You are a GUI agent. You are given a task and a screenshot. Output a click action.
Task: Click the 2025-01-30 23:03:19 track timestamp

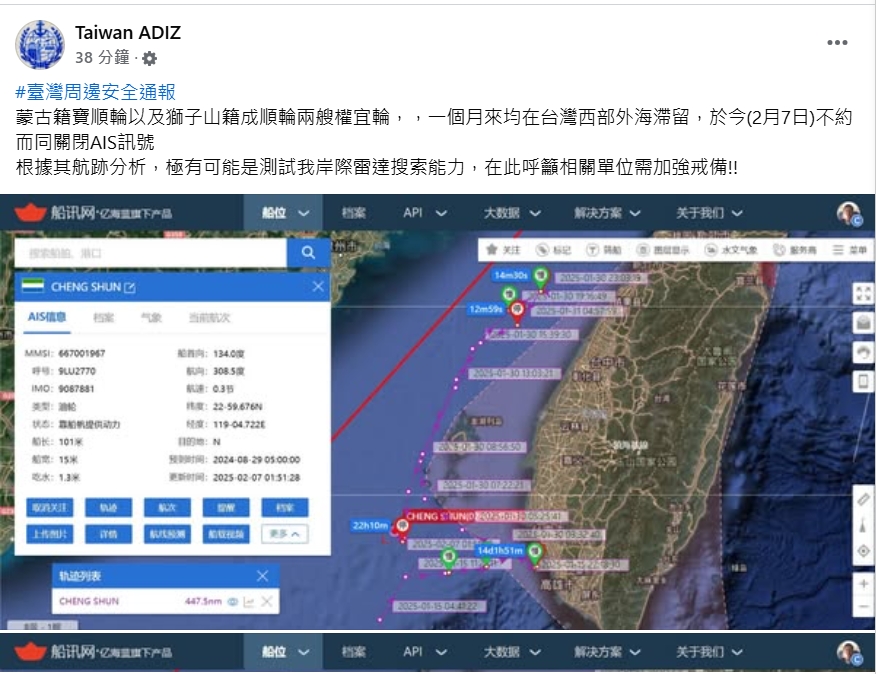601,278
